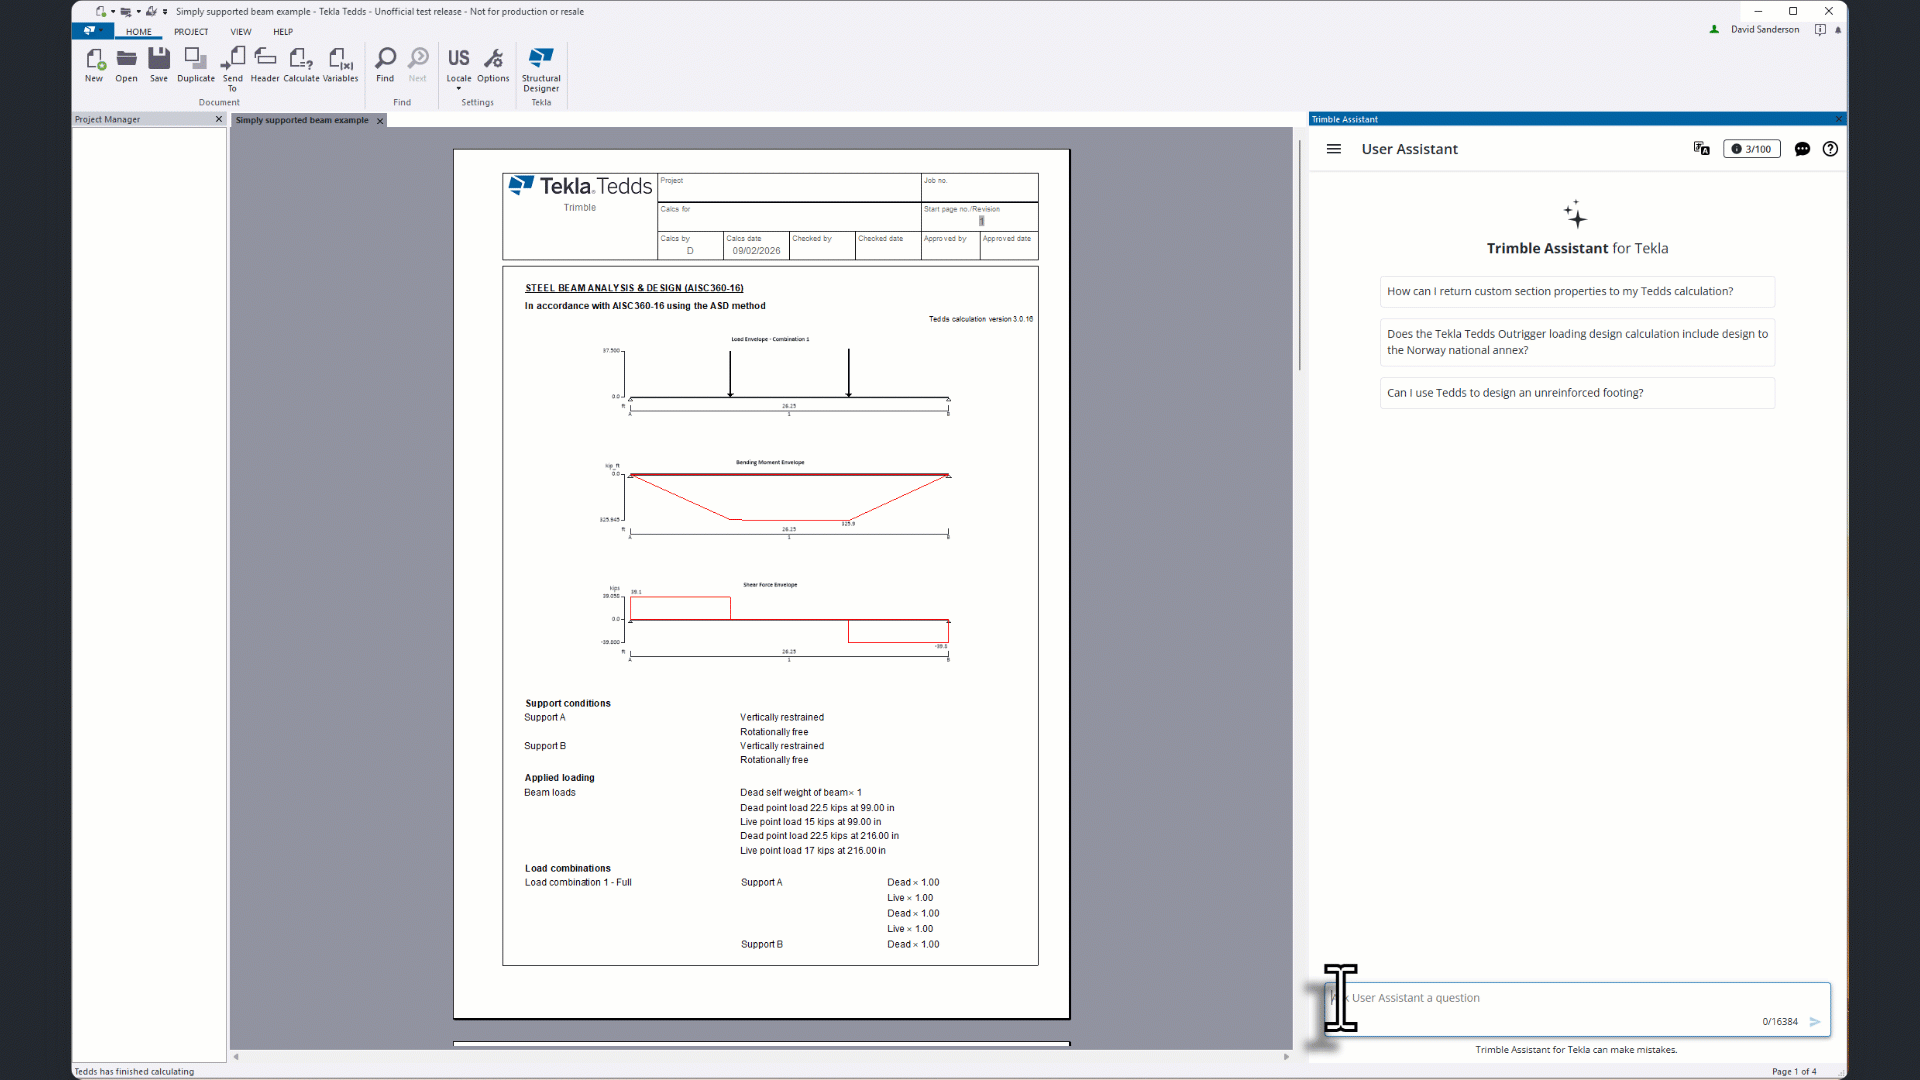1920x1080 pixels.
Task: Click the Job no. header field
Action: pos(979,188)
